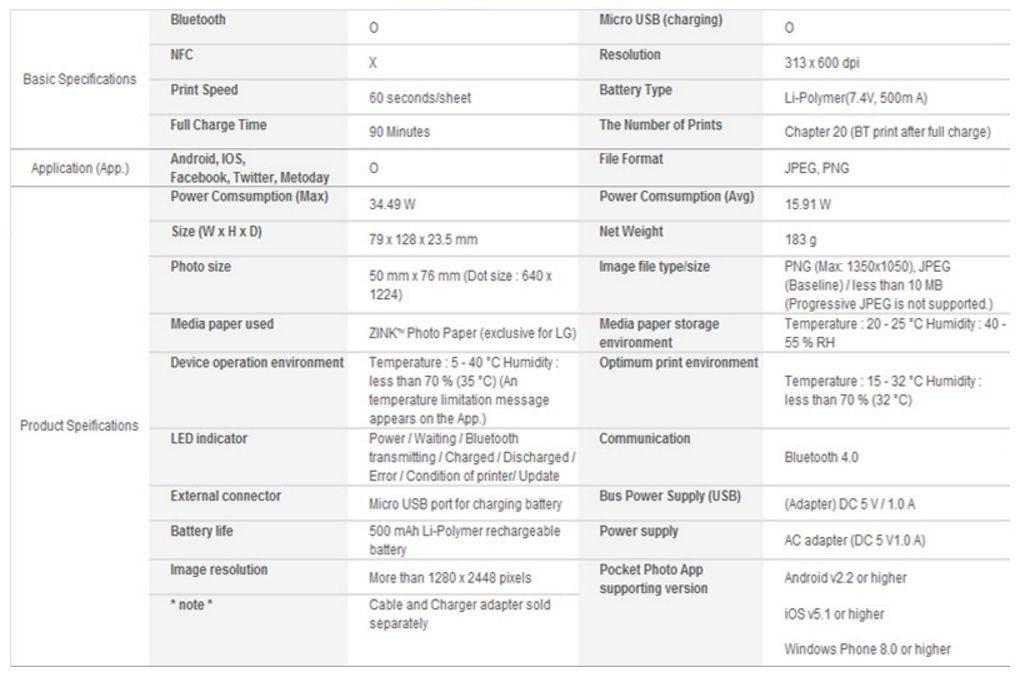Select the 183 g net weight value

pyautogui.click(x=802, y=240)
